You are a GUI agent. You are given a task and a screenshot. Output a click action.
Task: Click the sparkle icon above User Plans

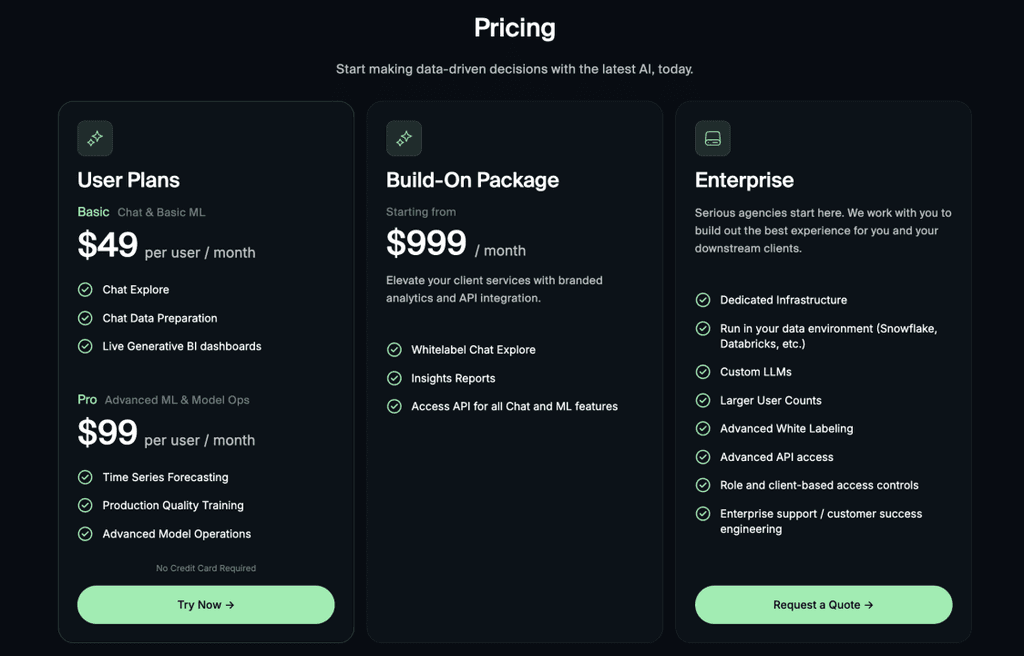pyautogui.click(x=95, y=139)
